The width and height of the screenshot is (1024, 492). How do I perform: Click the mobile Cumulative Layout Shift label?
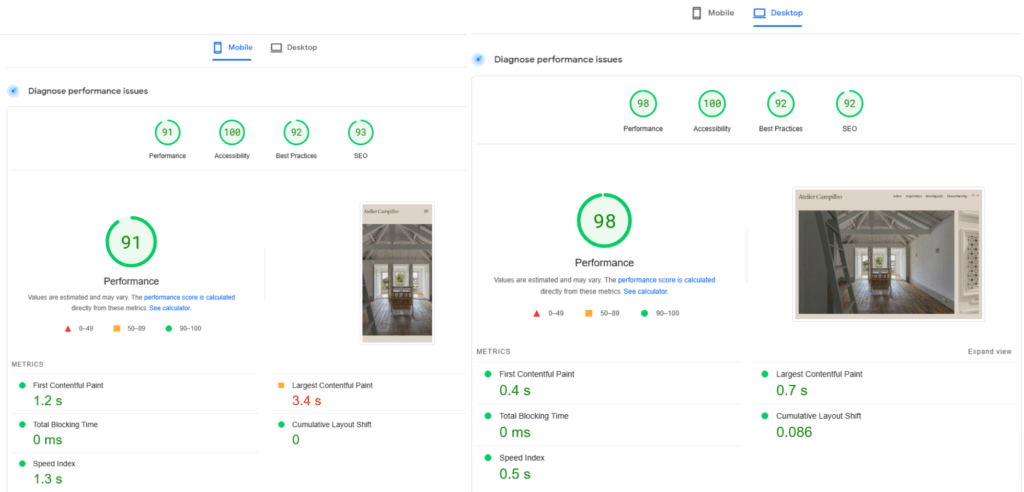332,425
